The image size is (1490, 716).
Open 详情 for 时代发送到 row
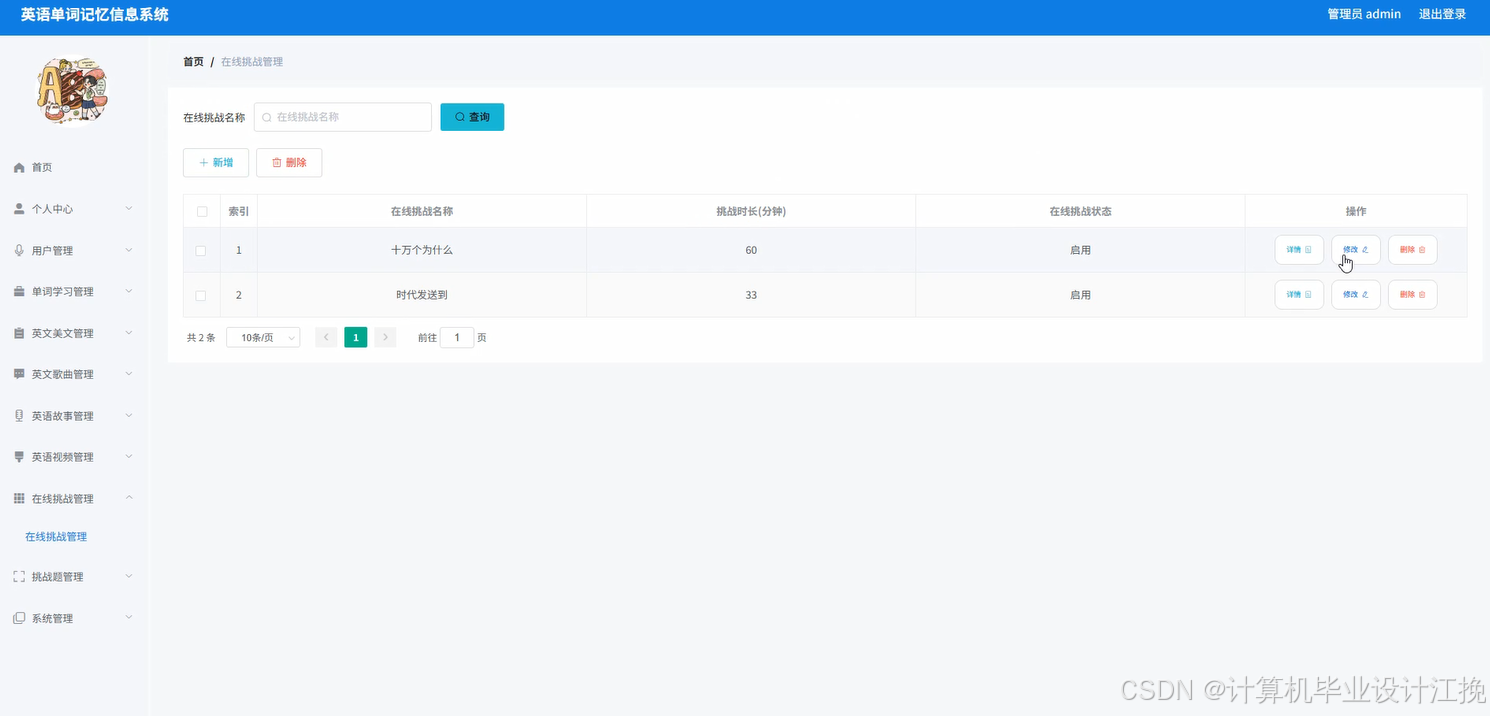coord(1299,295)
